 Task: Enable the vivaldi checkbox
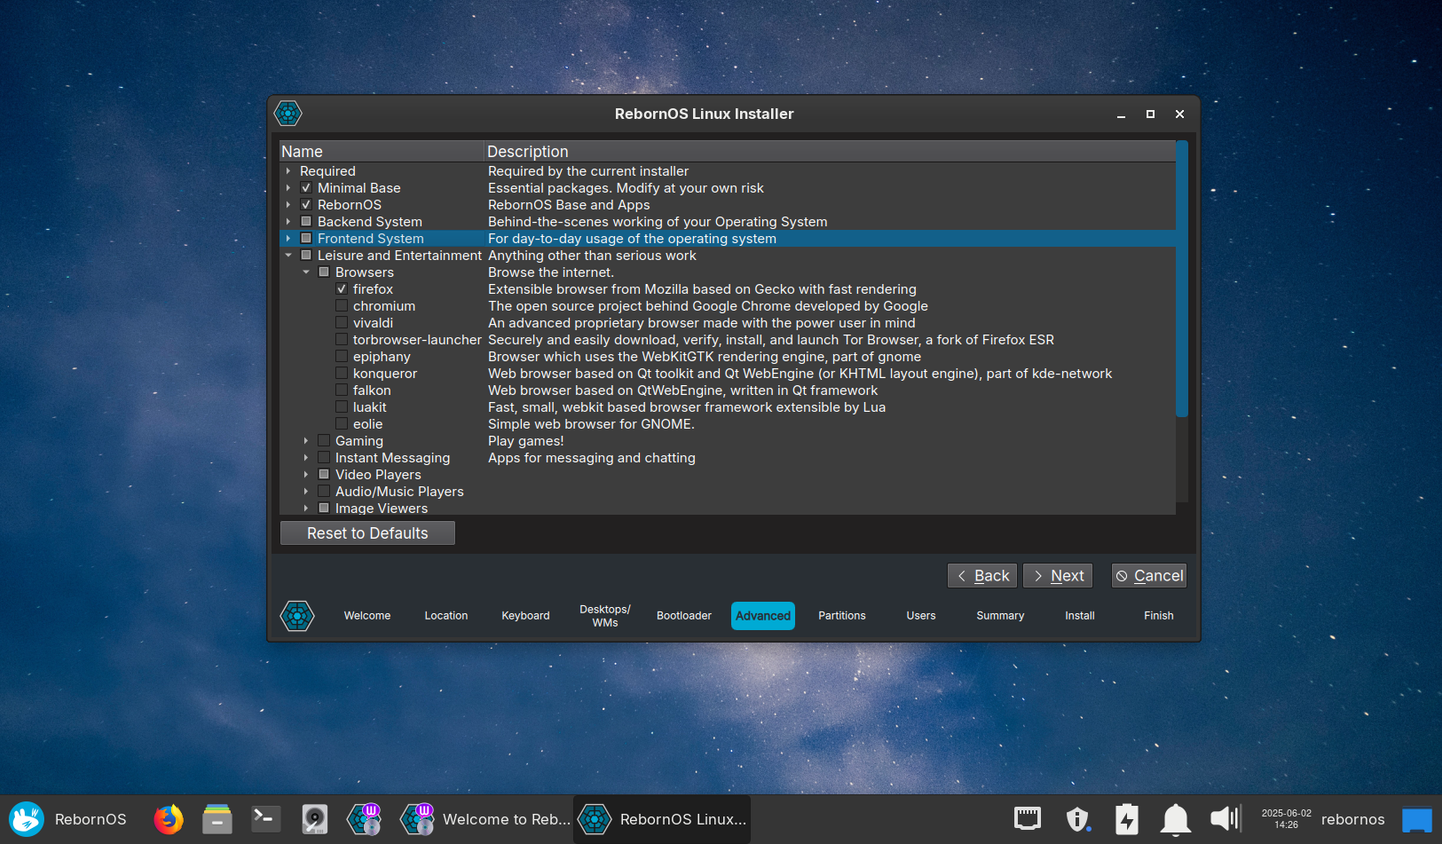(x=342, y=323)
